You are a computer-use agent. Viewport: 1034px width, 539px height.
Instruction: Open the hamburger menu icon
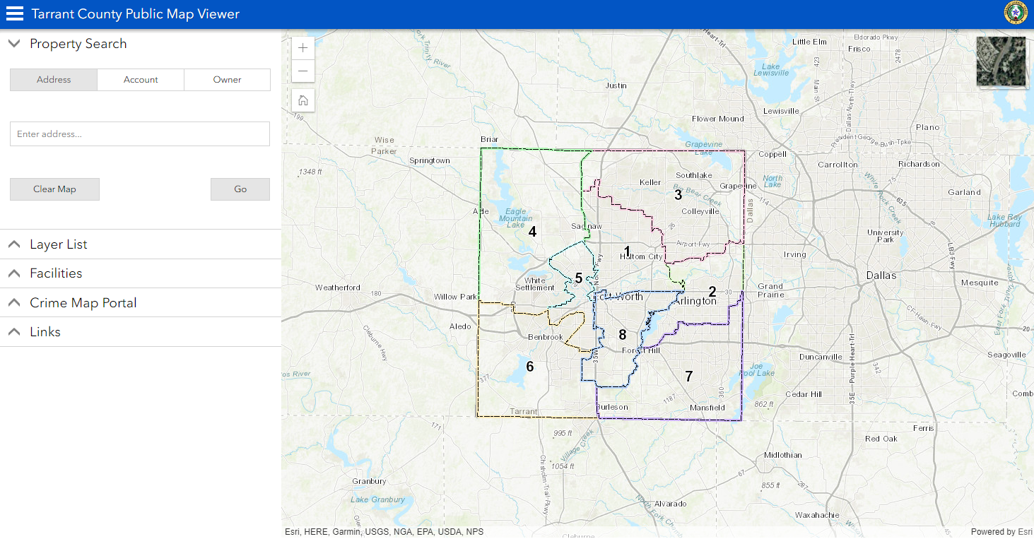pyautogui.click(x=15, y=14)
